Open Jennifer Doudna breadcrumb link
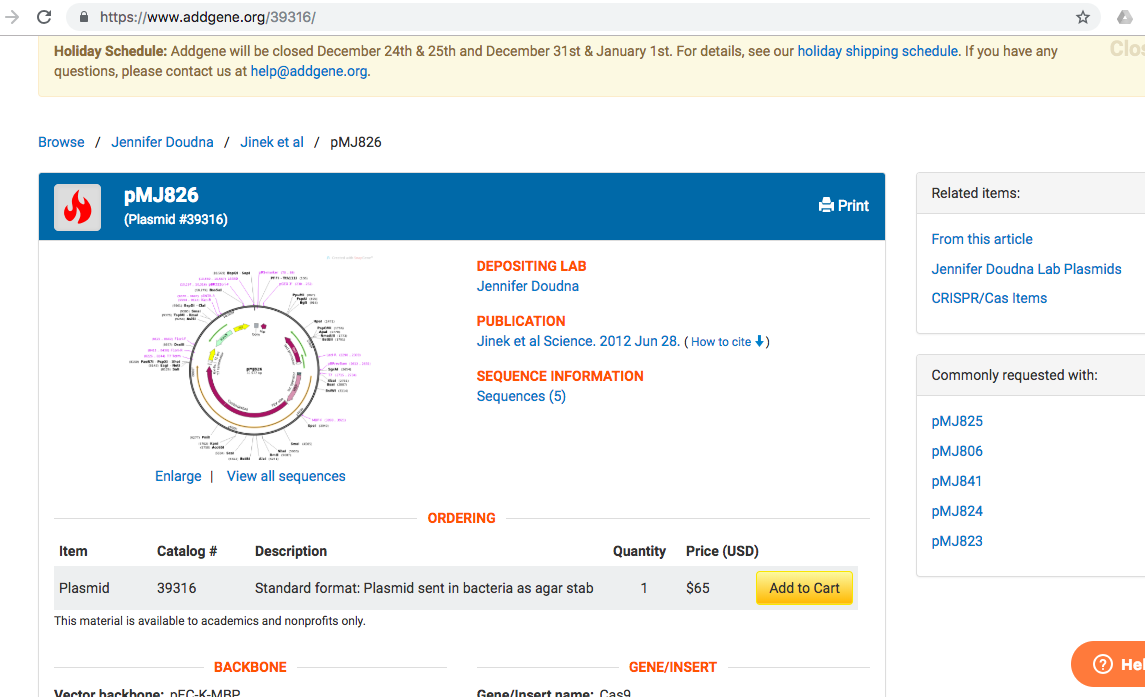This screenshot has width=1145, height=697. [162, 142]
